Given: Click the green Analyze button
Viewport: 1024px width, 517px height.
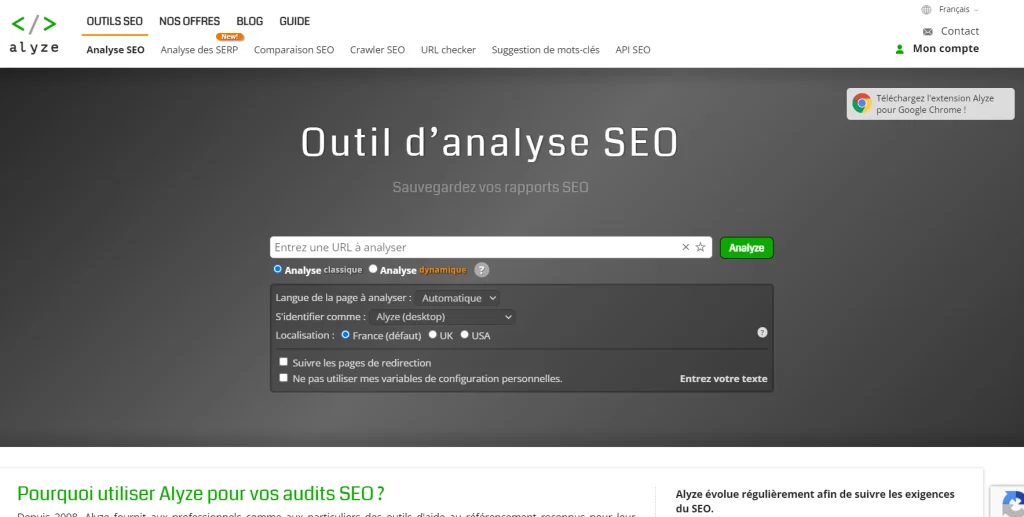Looking at the screenshot, I should [x=746, y=247].
